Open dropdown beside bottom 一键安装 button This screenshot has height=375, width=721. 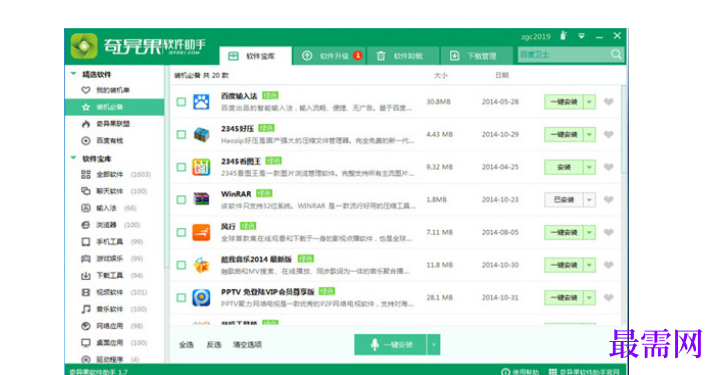pyautogui.click(x=434, y=344)
